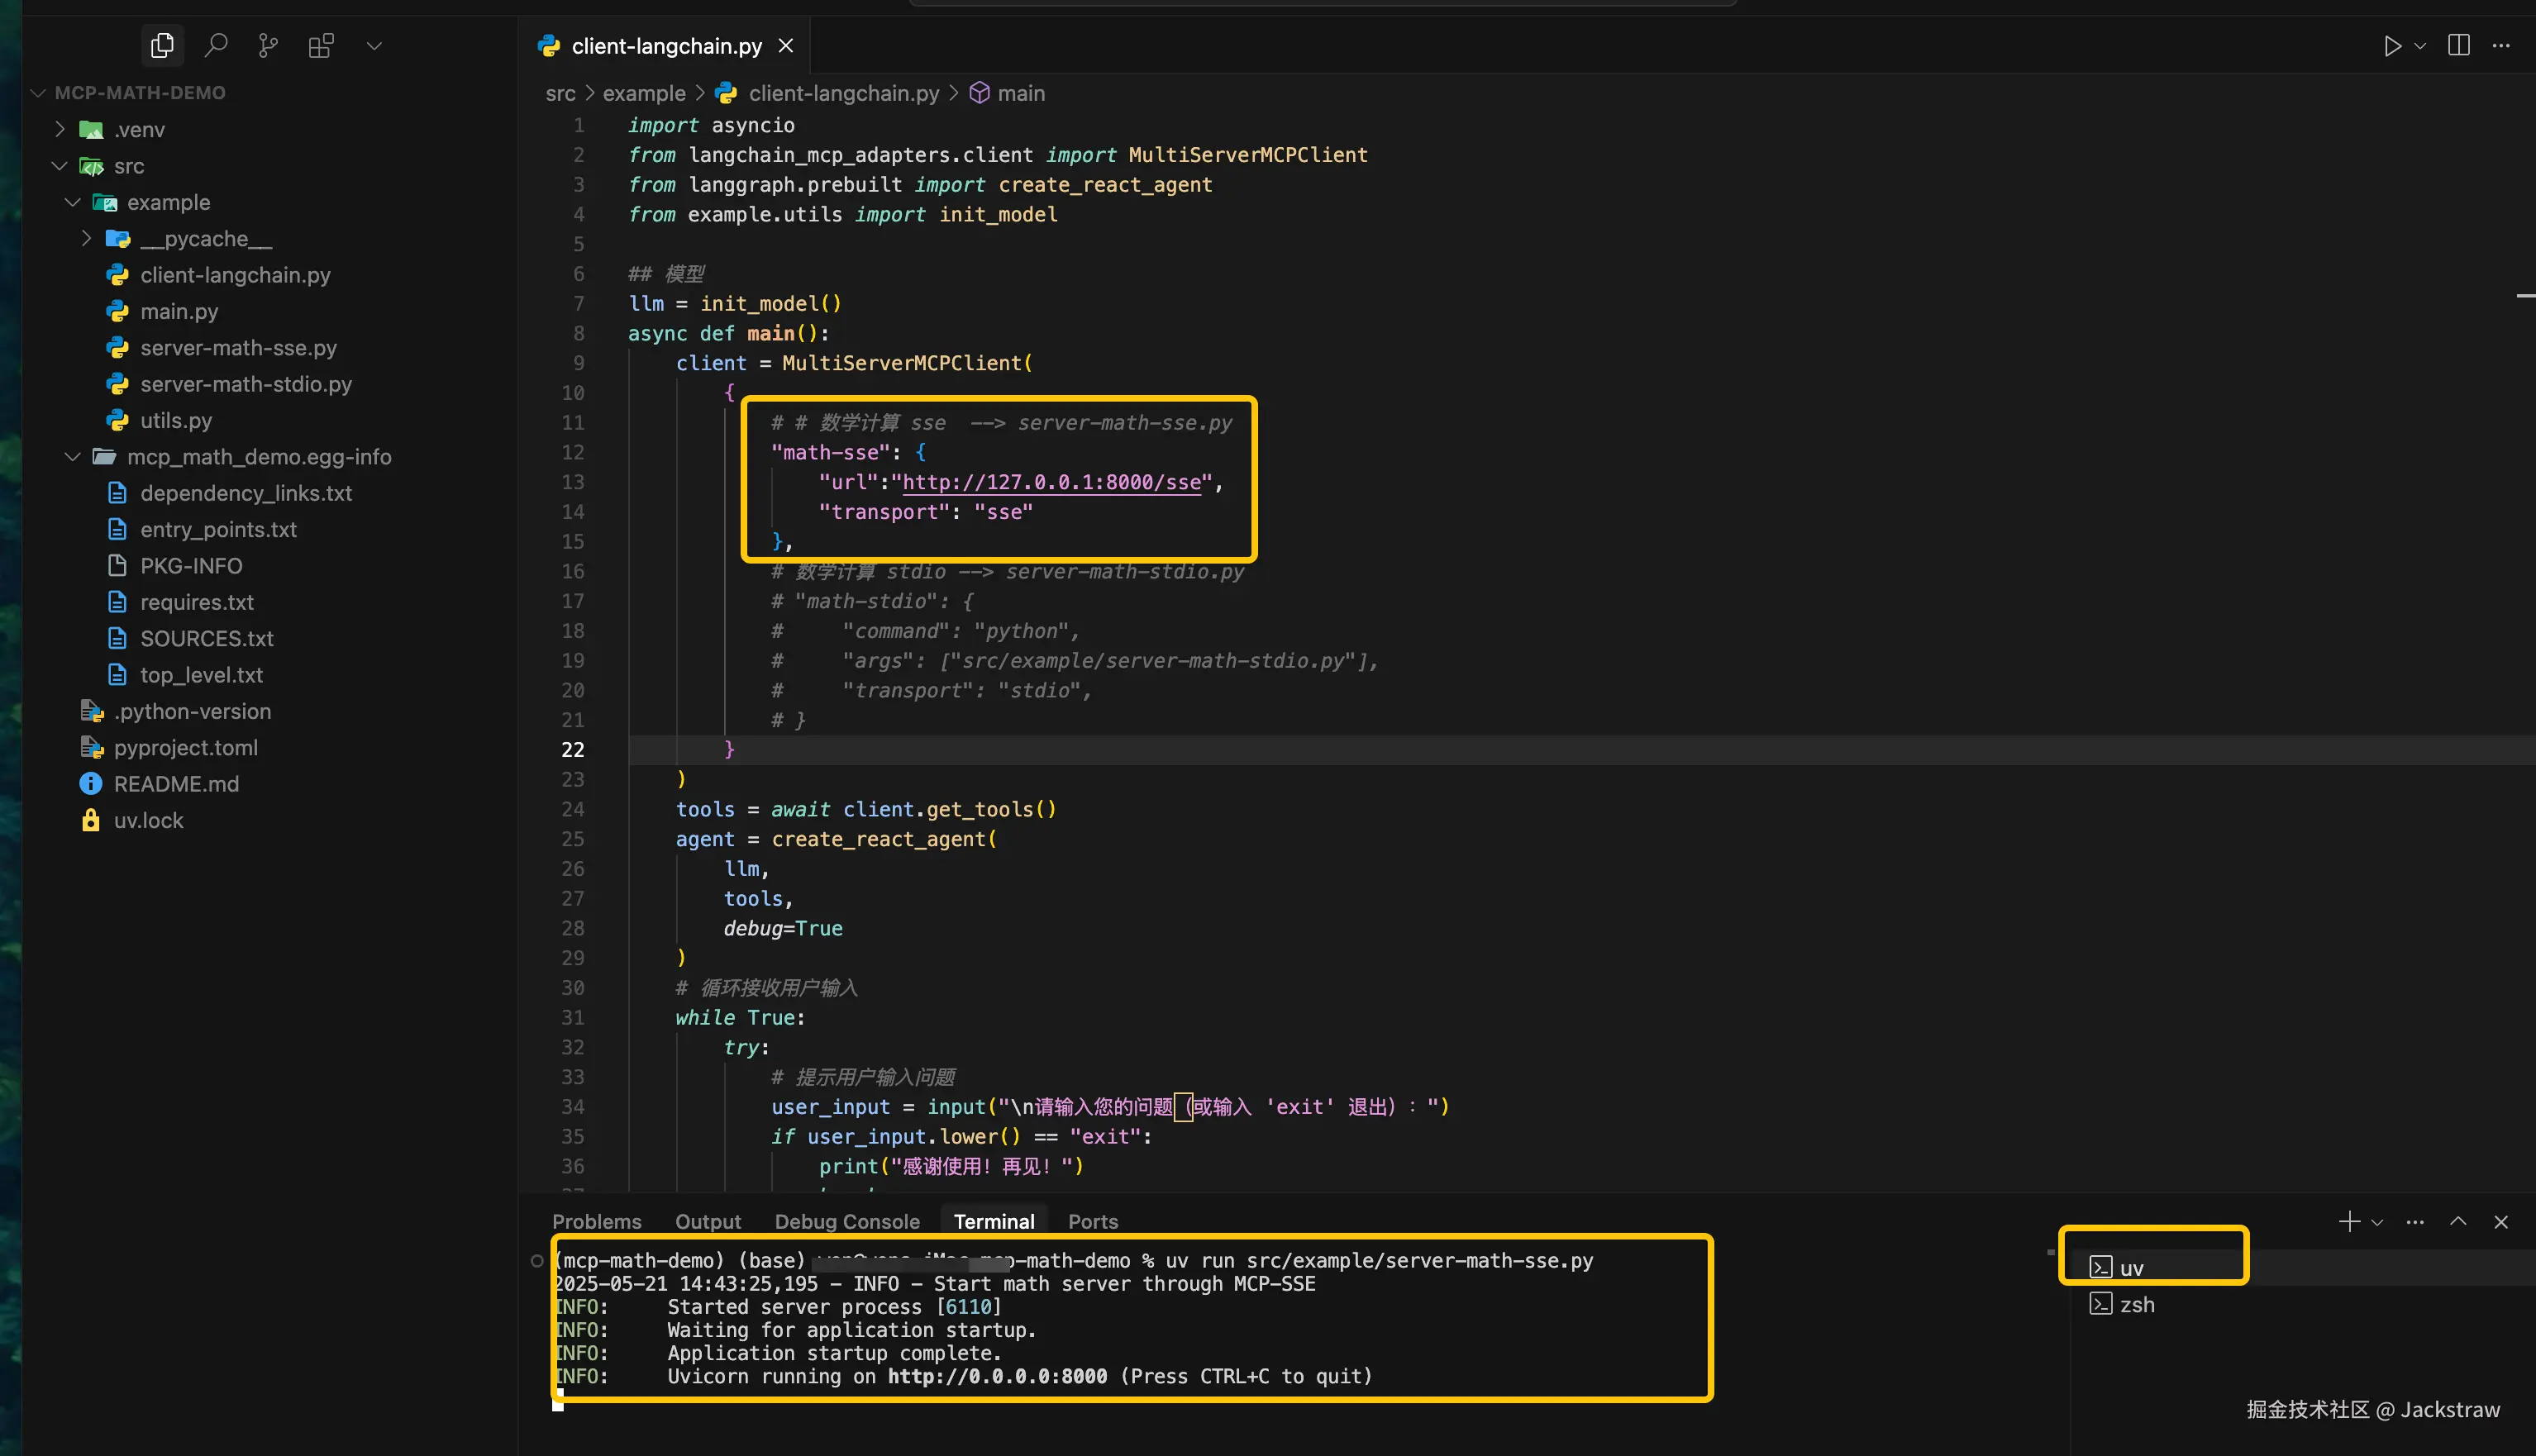The height and width of the screenshot is (1456, 2536).
Task: Open the Search view icon
Action: [216, 45]
